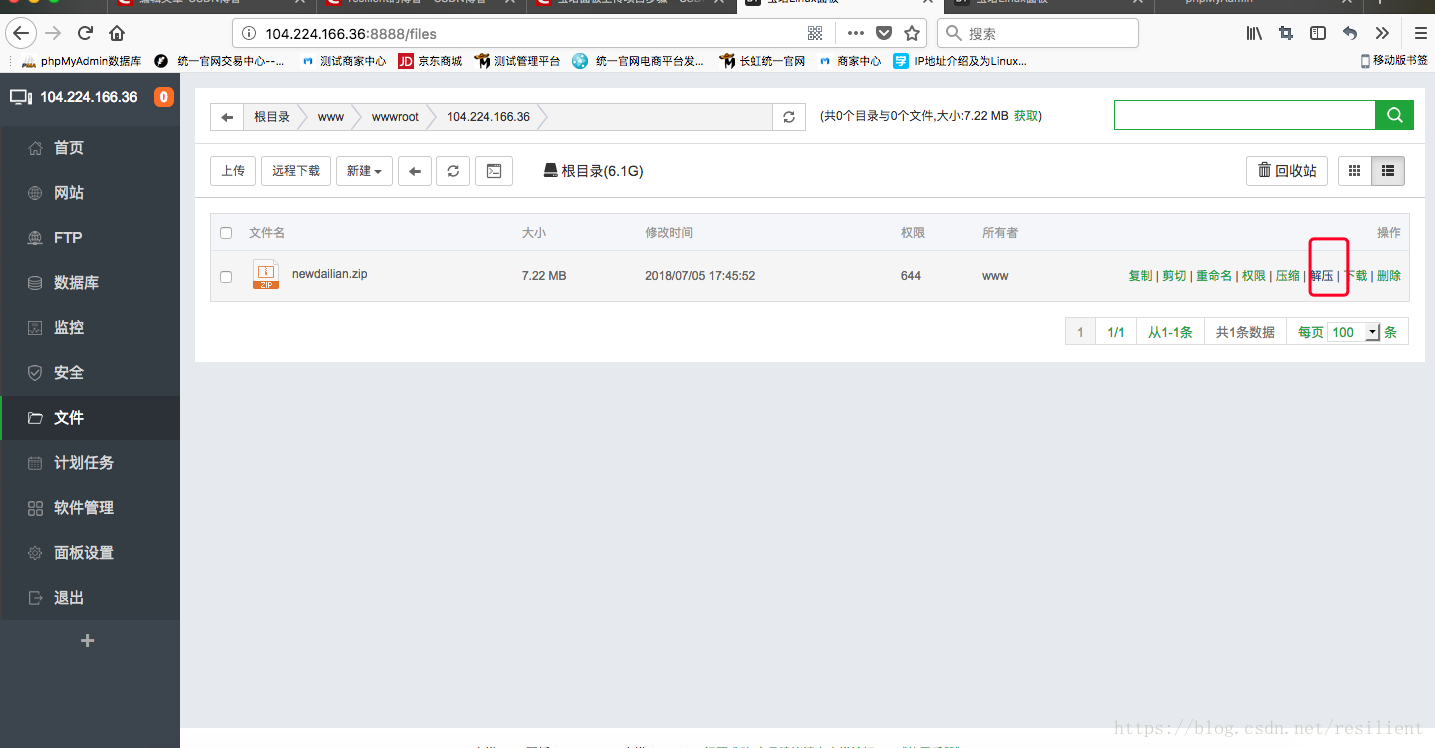This screenshot has height=748, width=1435.
Task: Open the 回收站 recycle bin
Action: tap(1287, 171)
